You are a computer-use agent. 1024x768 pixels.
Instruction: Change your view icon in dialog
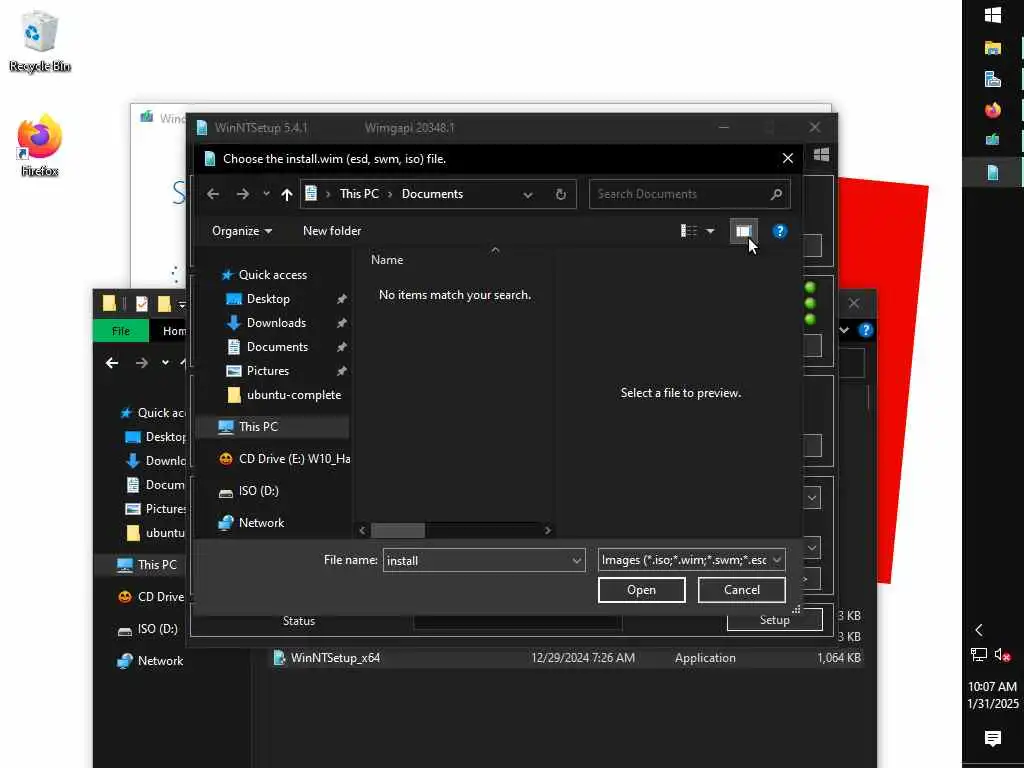689,231
